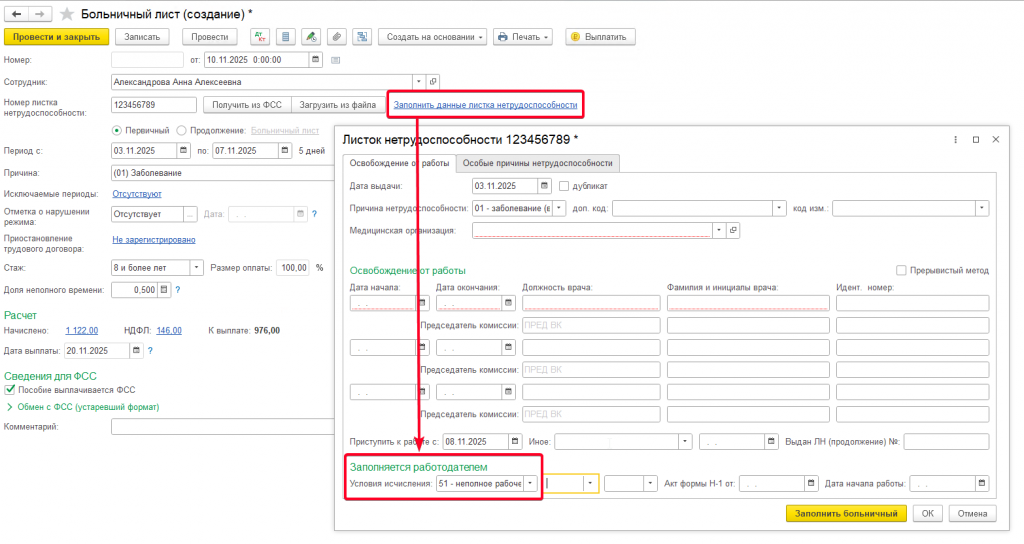Screen dimensions: 1024x544
Task: Click the Выплатить button
Action: click(600, 37)
